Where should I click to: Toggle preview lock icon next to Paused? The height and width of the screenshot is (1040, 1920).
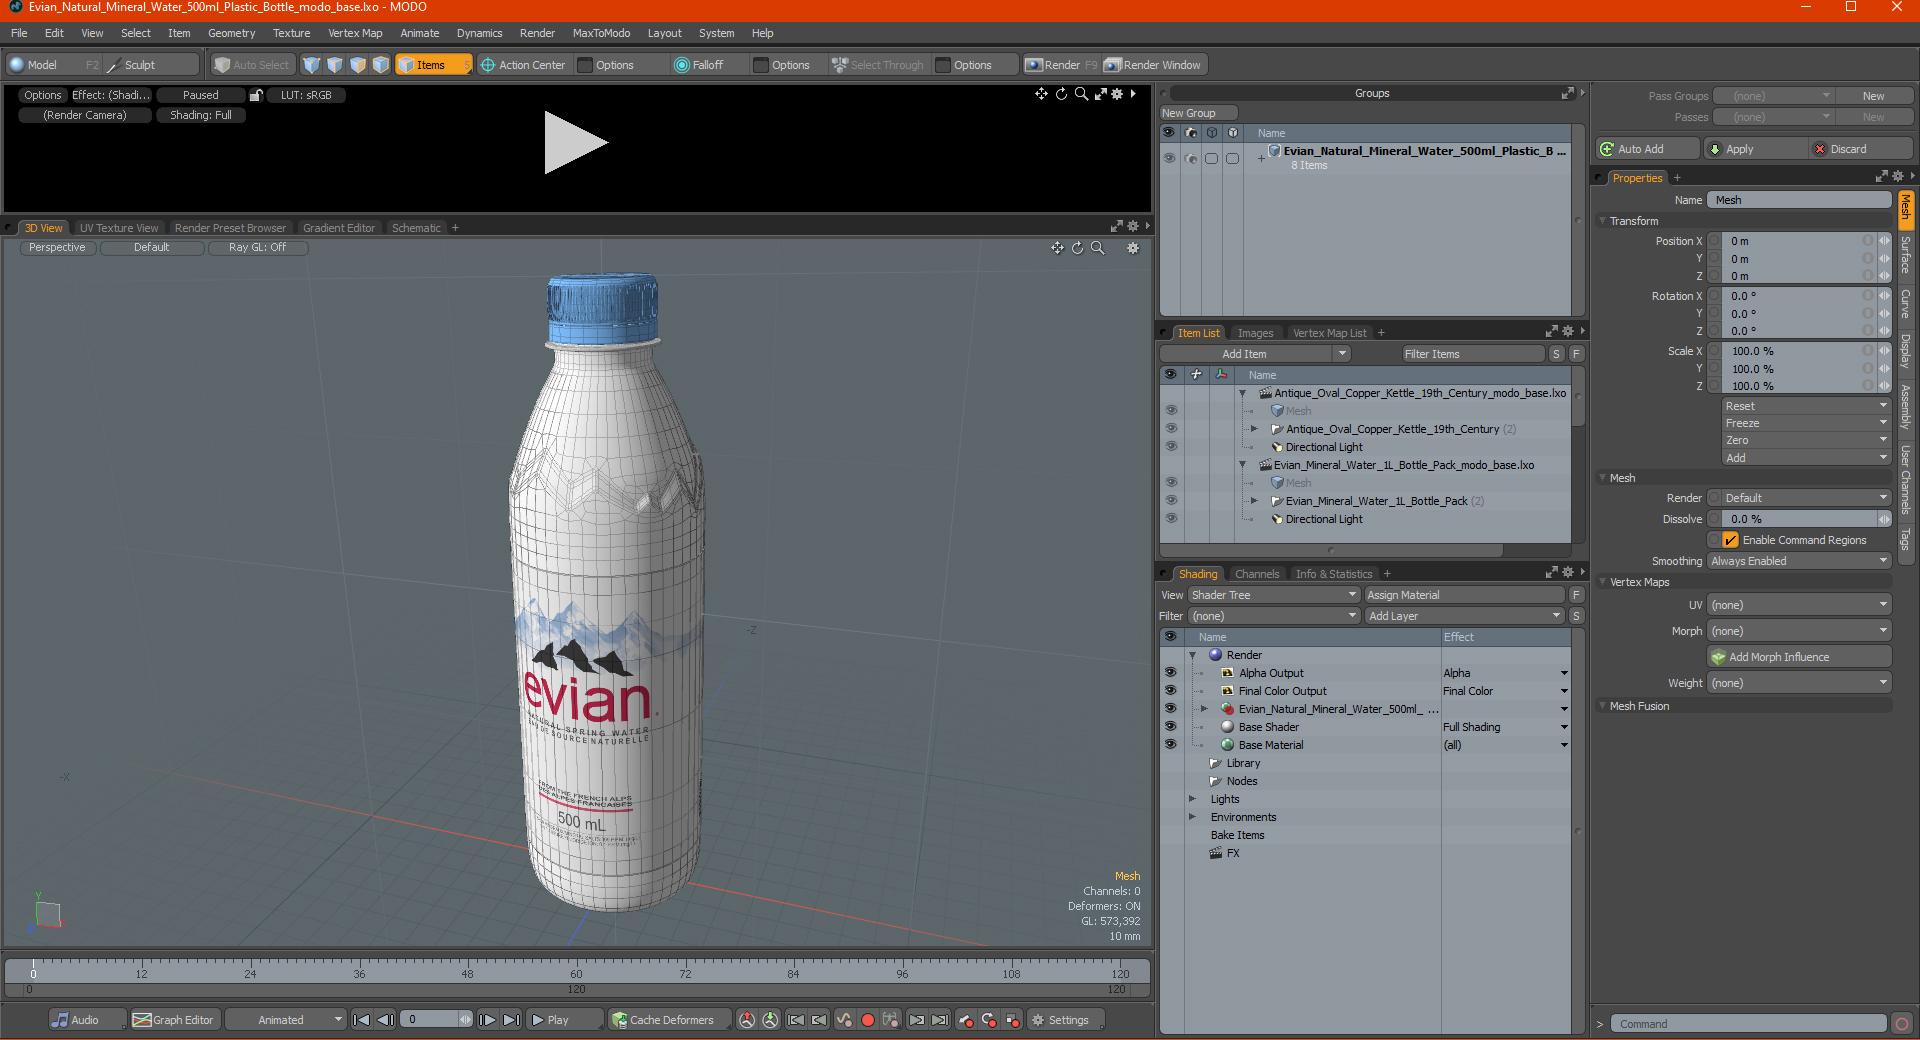(x=256, y=95)
